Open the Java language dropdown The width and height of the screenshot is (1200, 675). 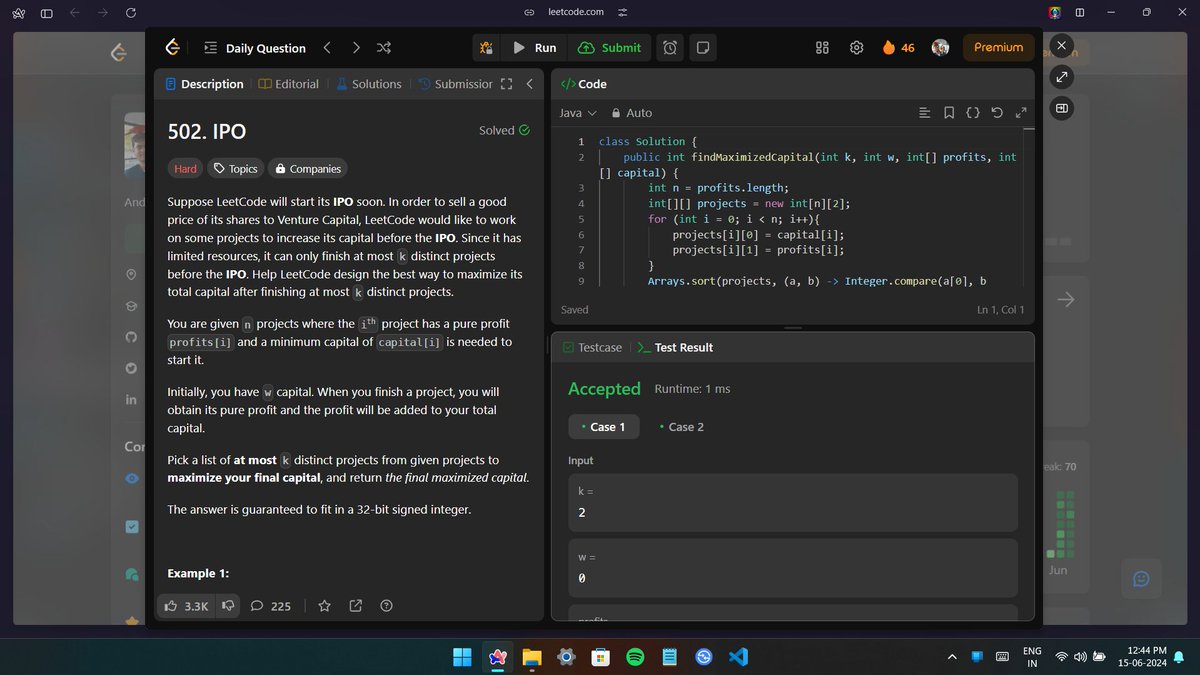(x=578, y=113)
